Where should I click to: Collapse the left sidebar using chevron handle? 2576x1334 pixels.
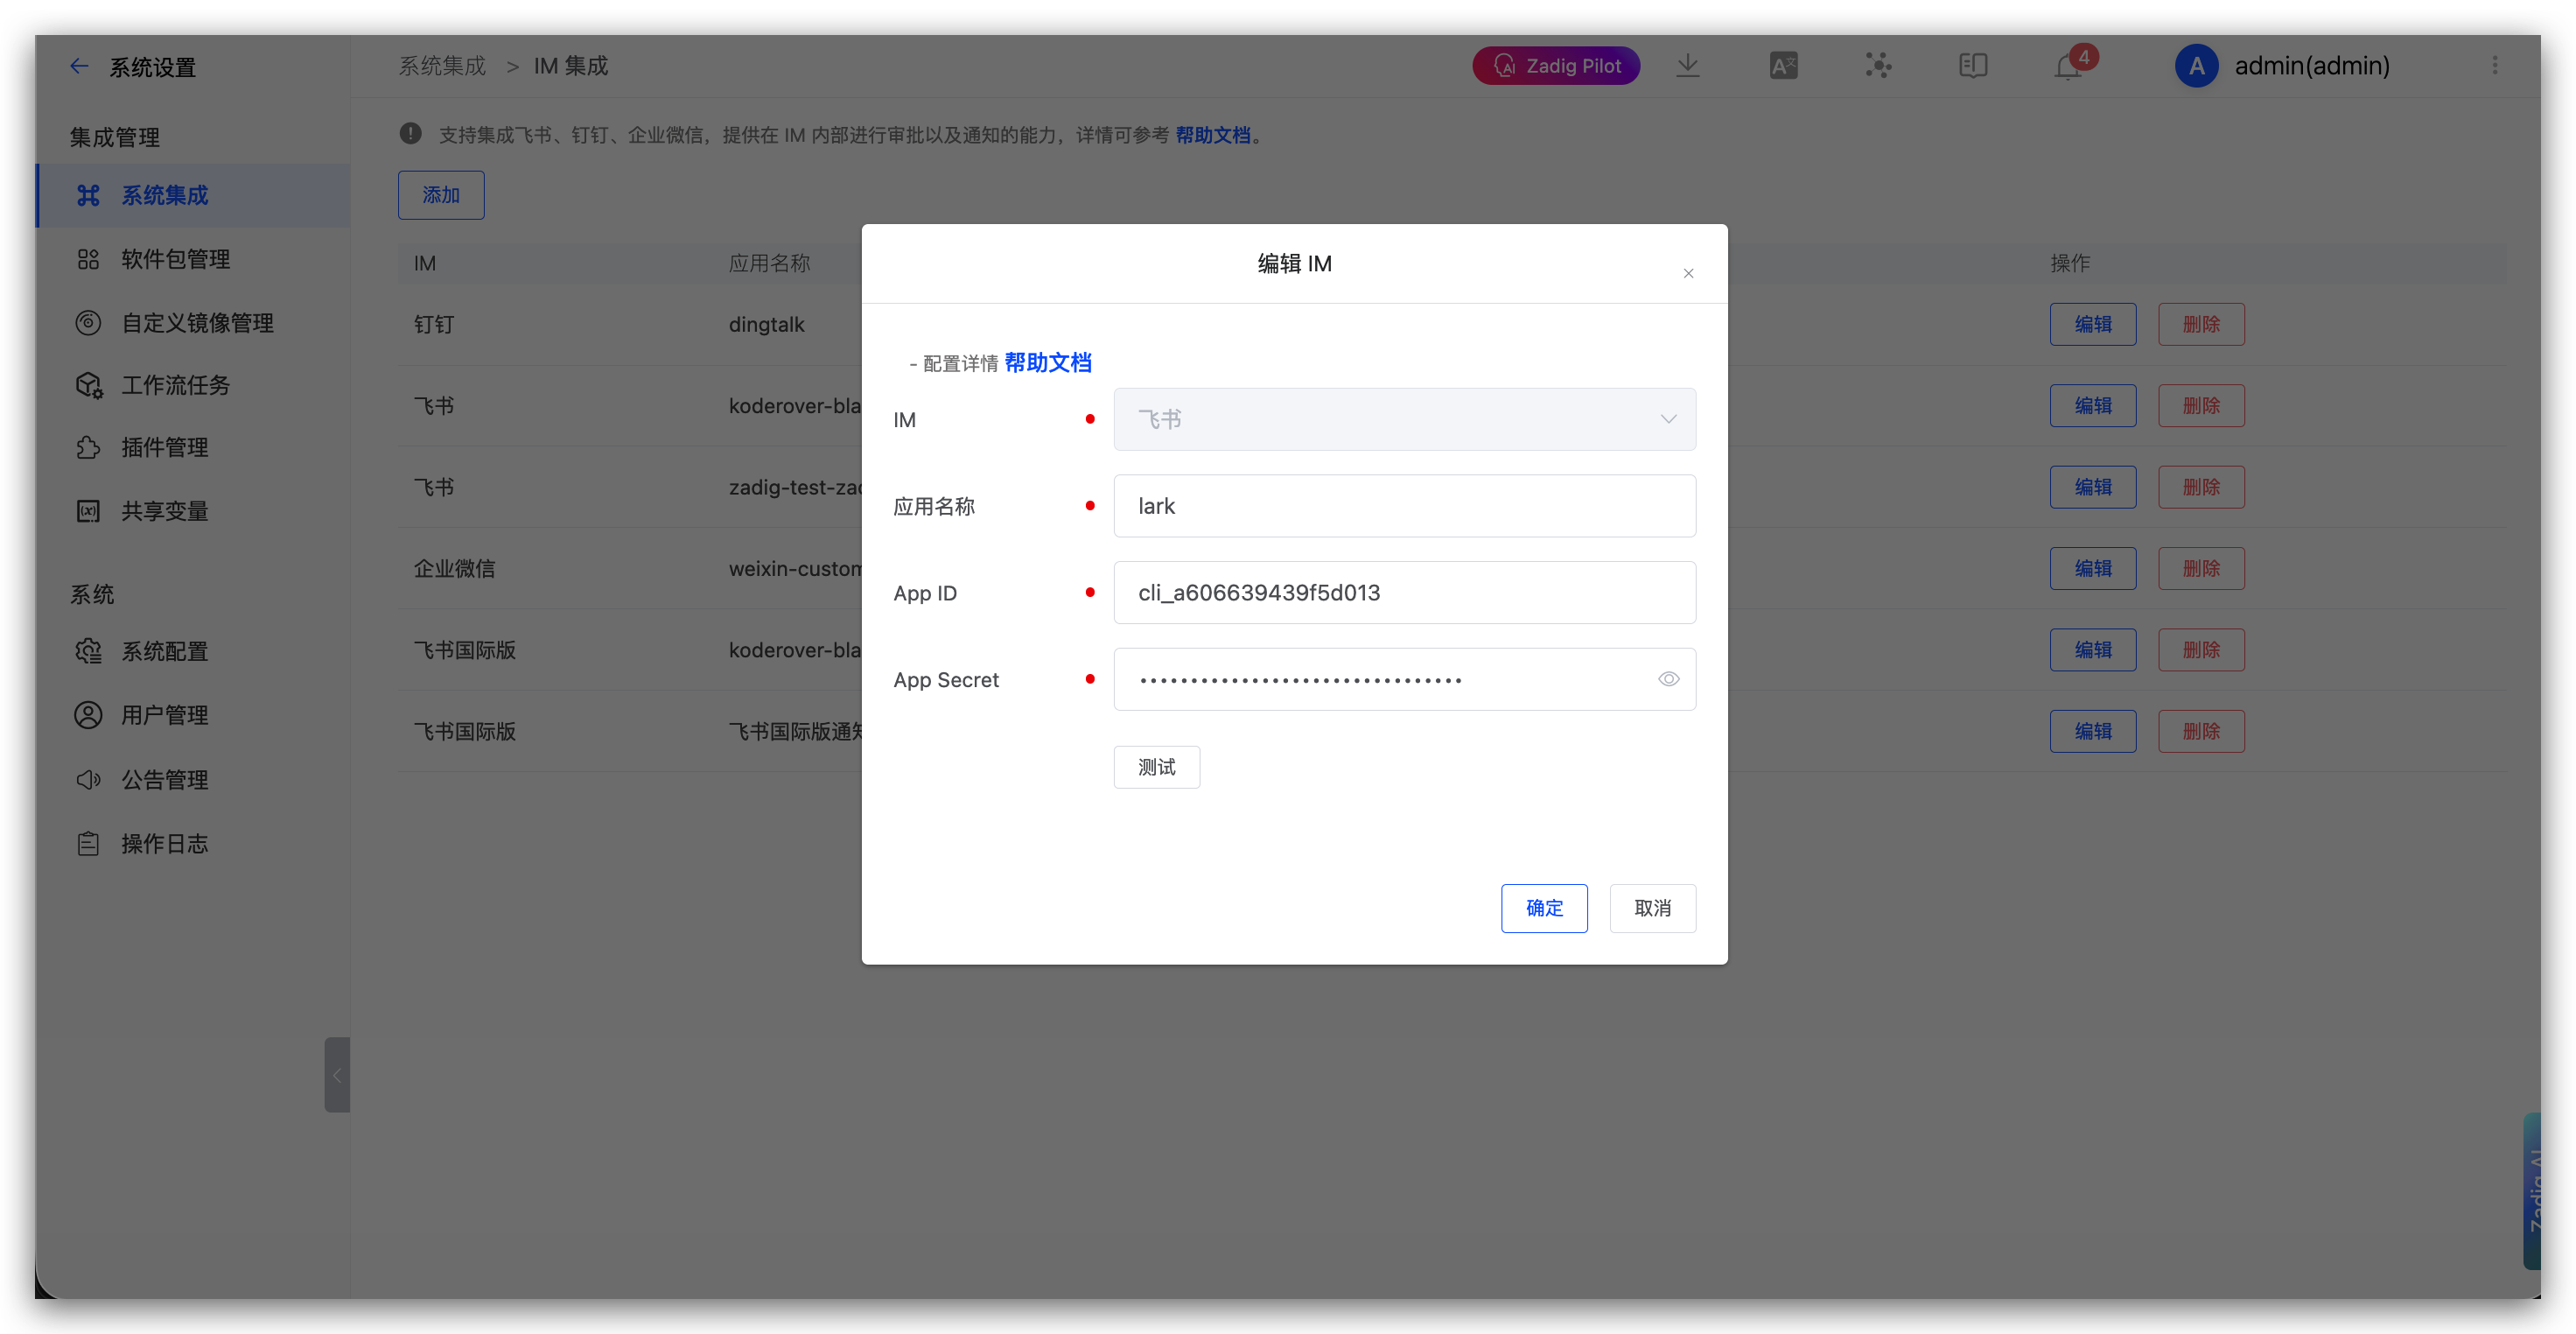click(337, 1075)
